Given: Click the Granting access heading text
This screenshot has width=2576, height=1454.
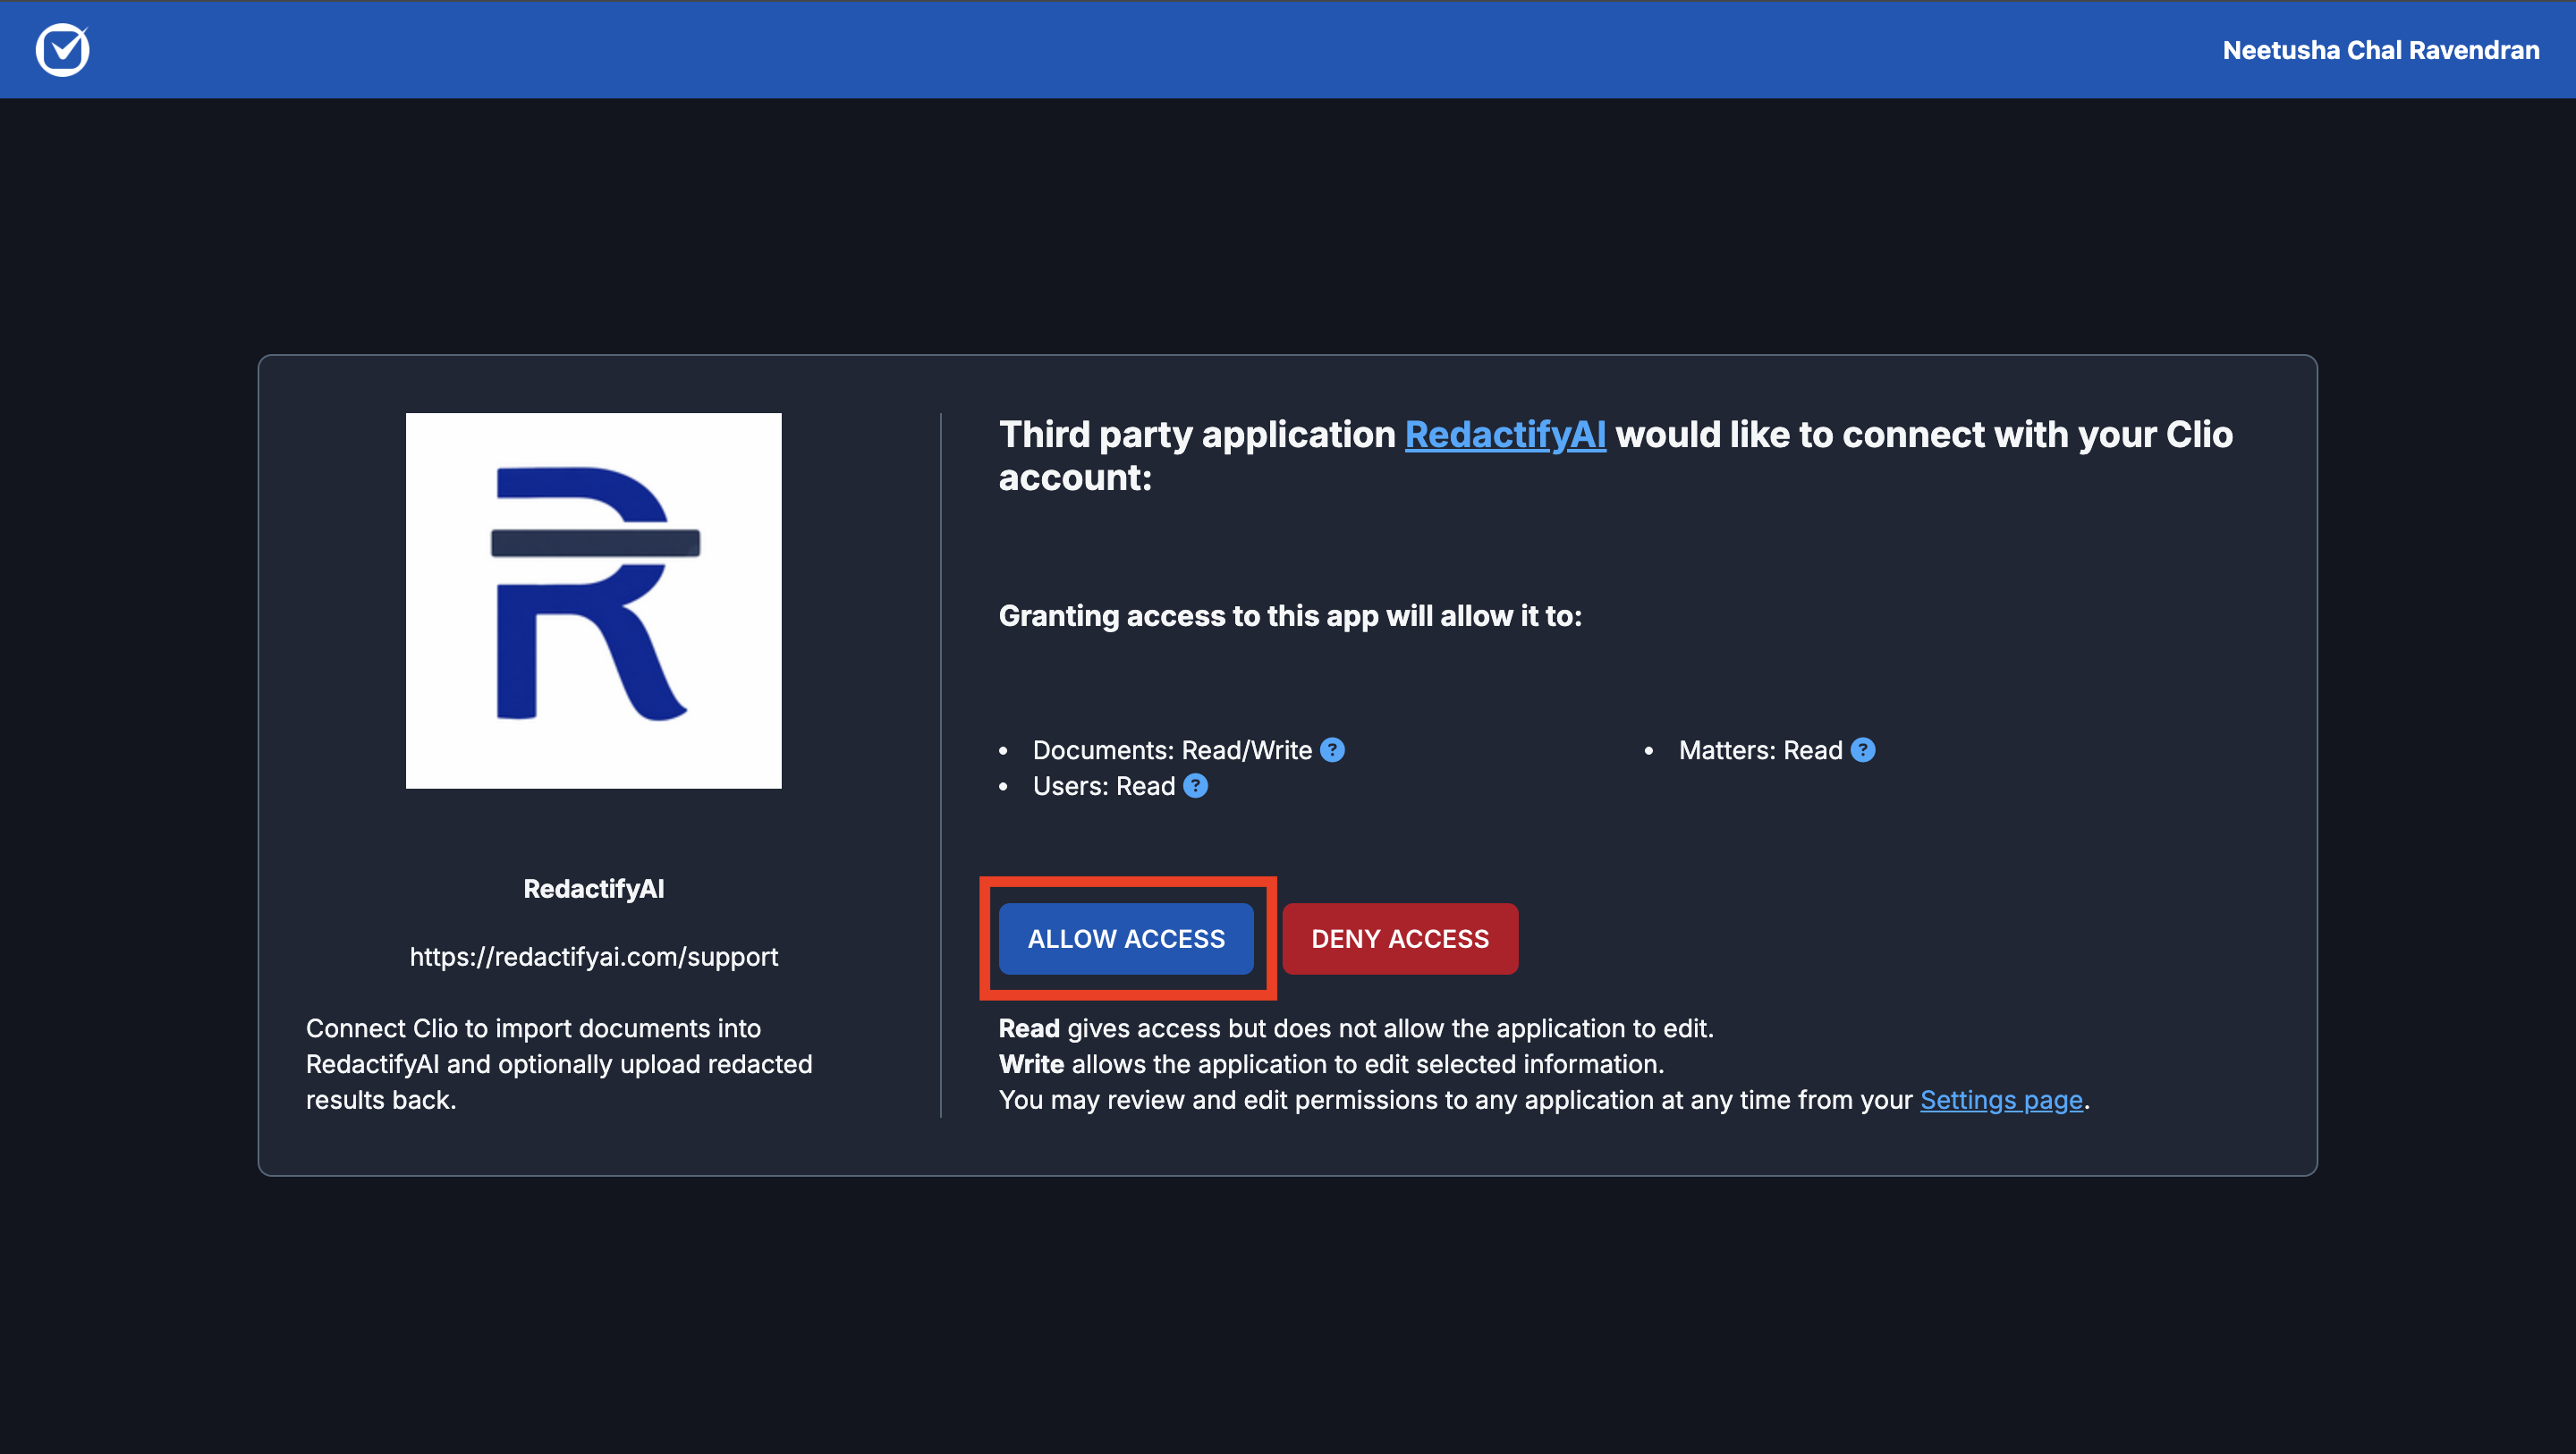Looking at the screenshot, I should 1290,616.
